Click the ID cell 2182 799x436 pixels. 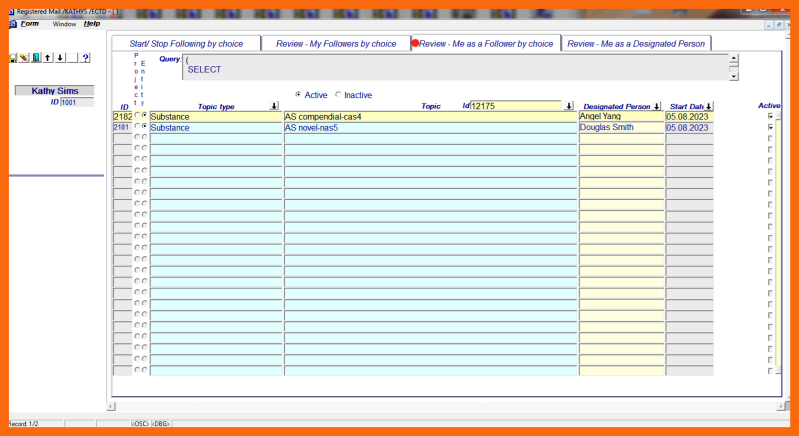tap(122, 117)
